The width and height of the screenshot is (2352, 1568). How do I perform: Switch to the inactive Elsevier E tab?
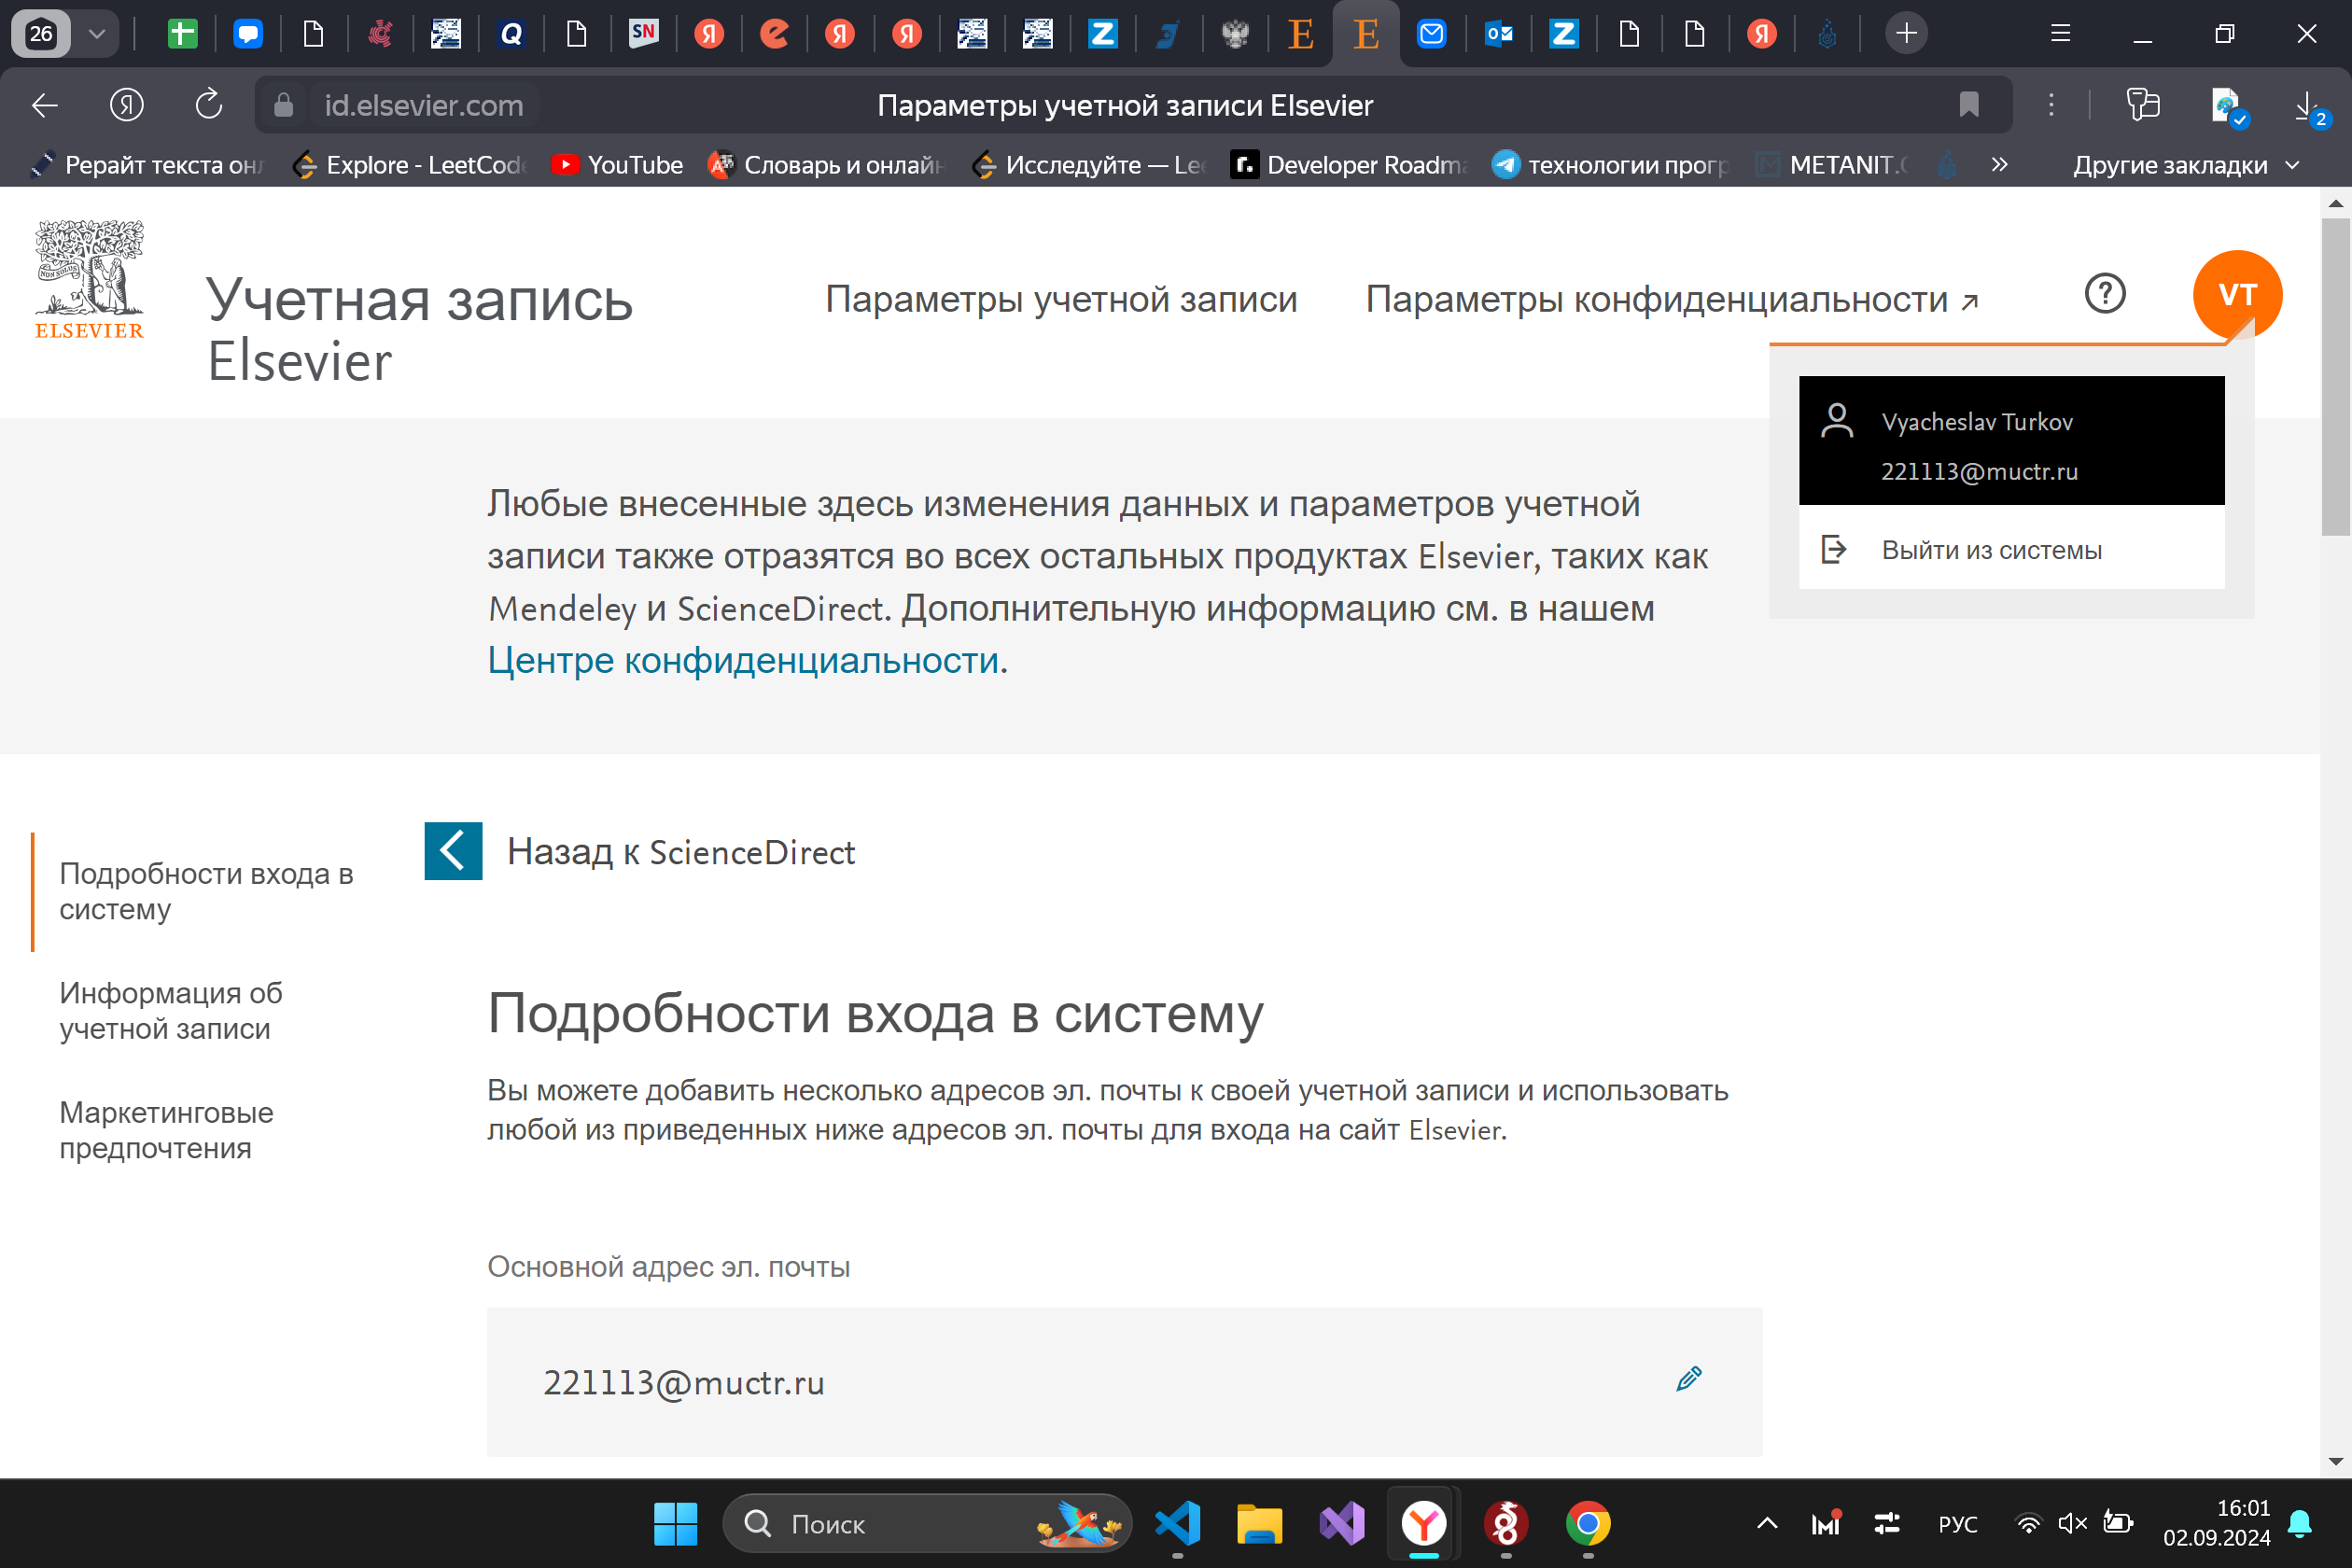tap(1300, 34)
